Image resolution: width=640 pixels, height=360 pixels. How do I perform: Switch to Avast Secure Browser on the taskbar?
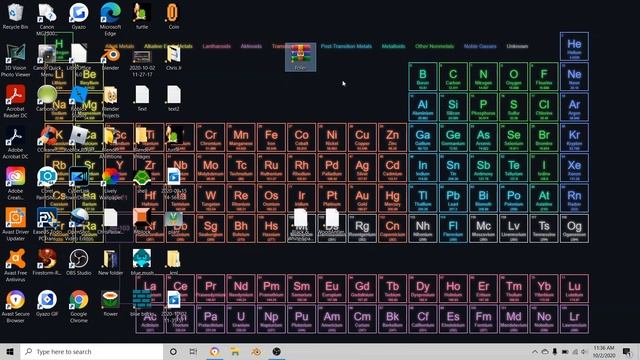click(215, 351)
